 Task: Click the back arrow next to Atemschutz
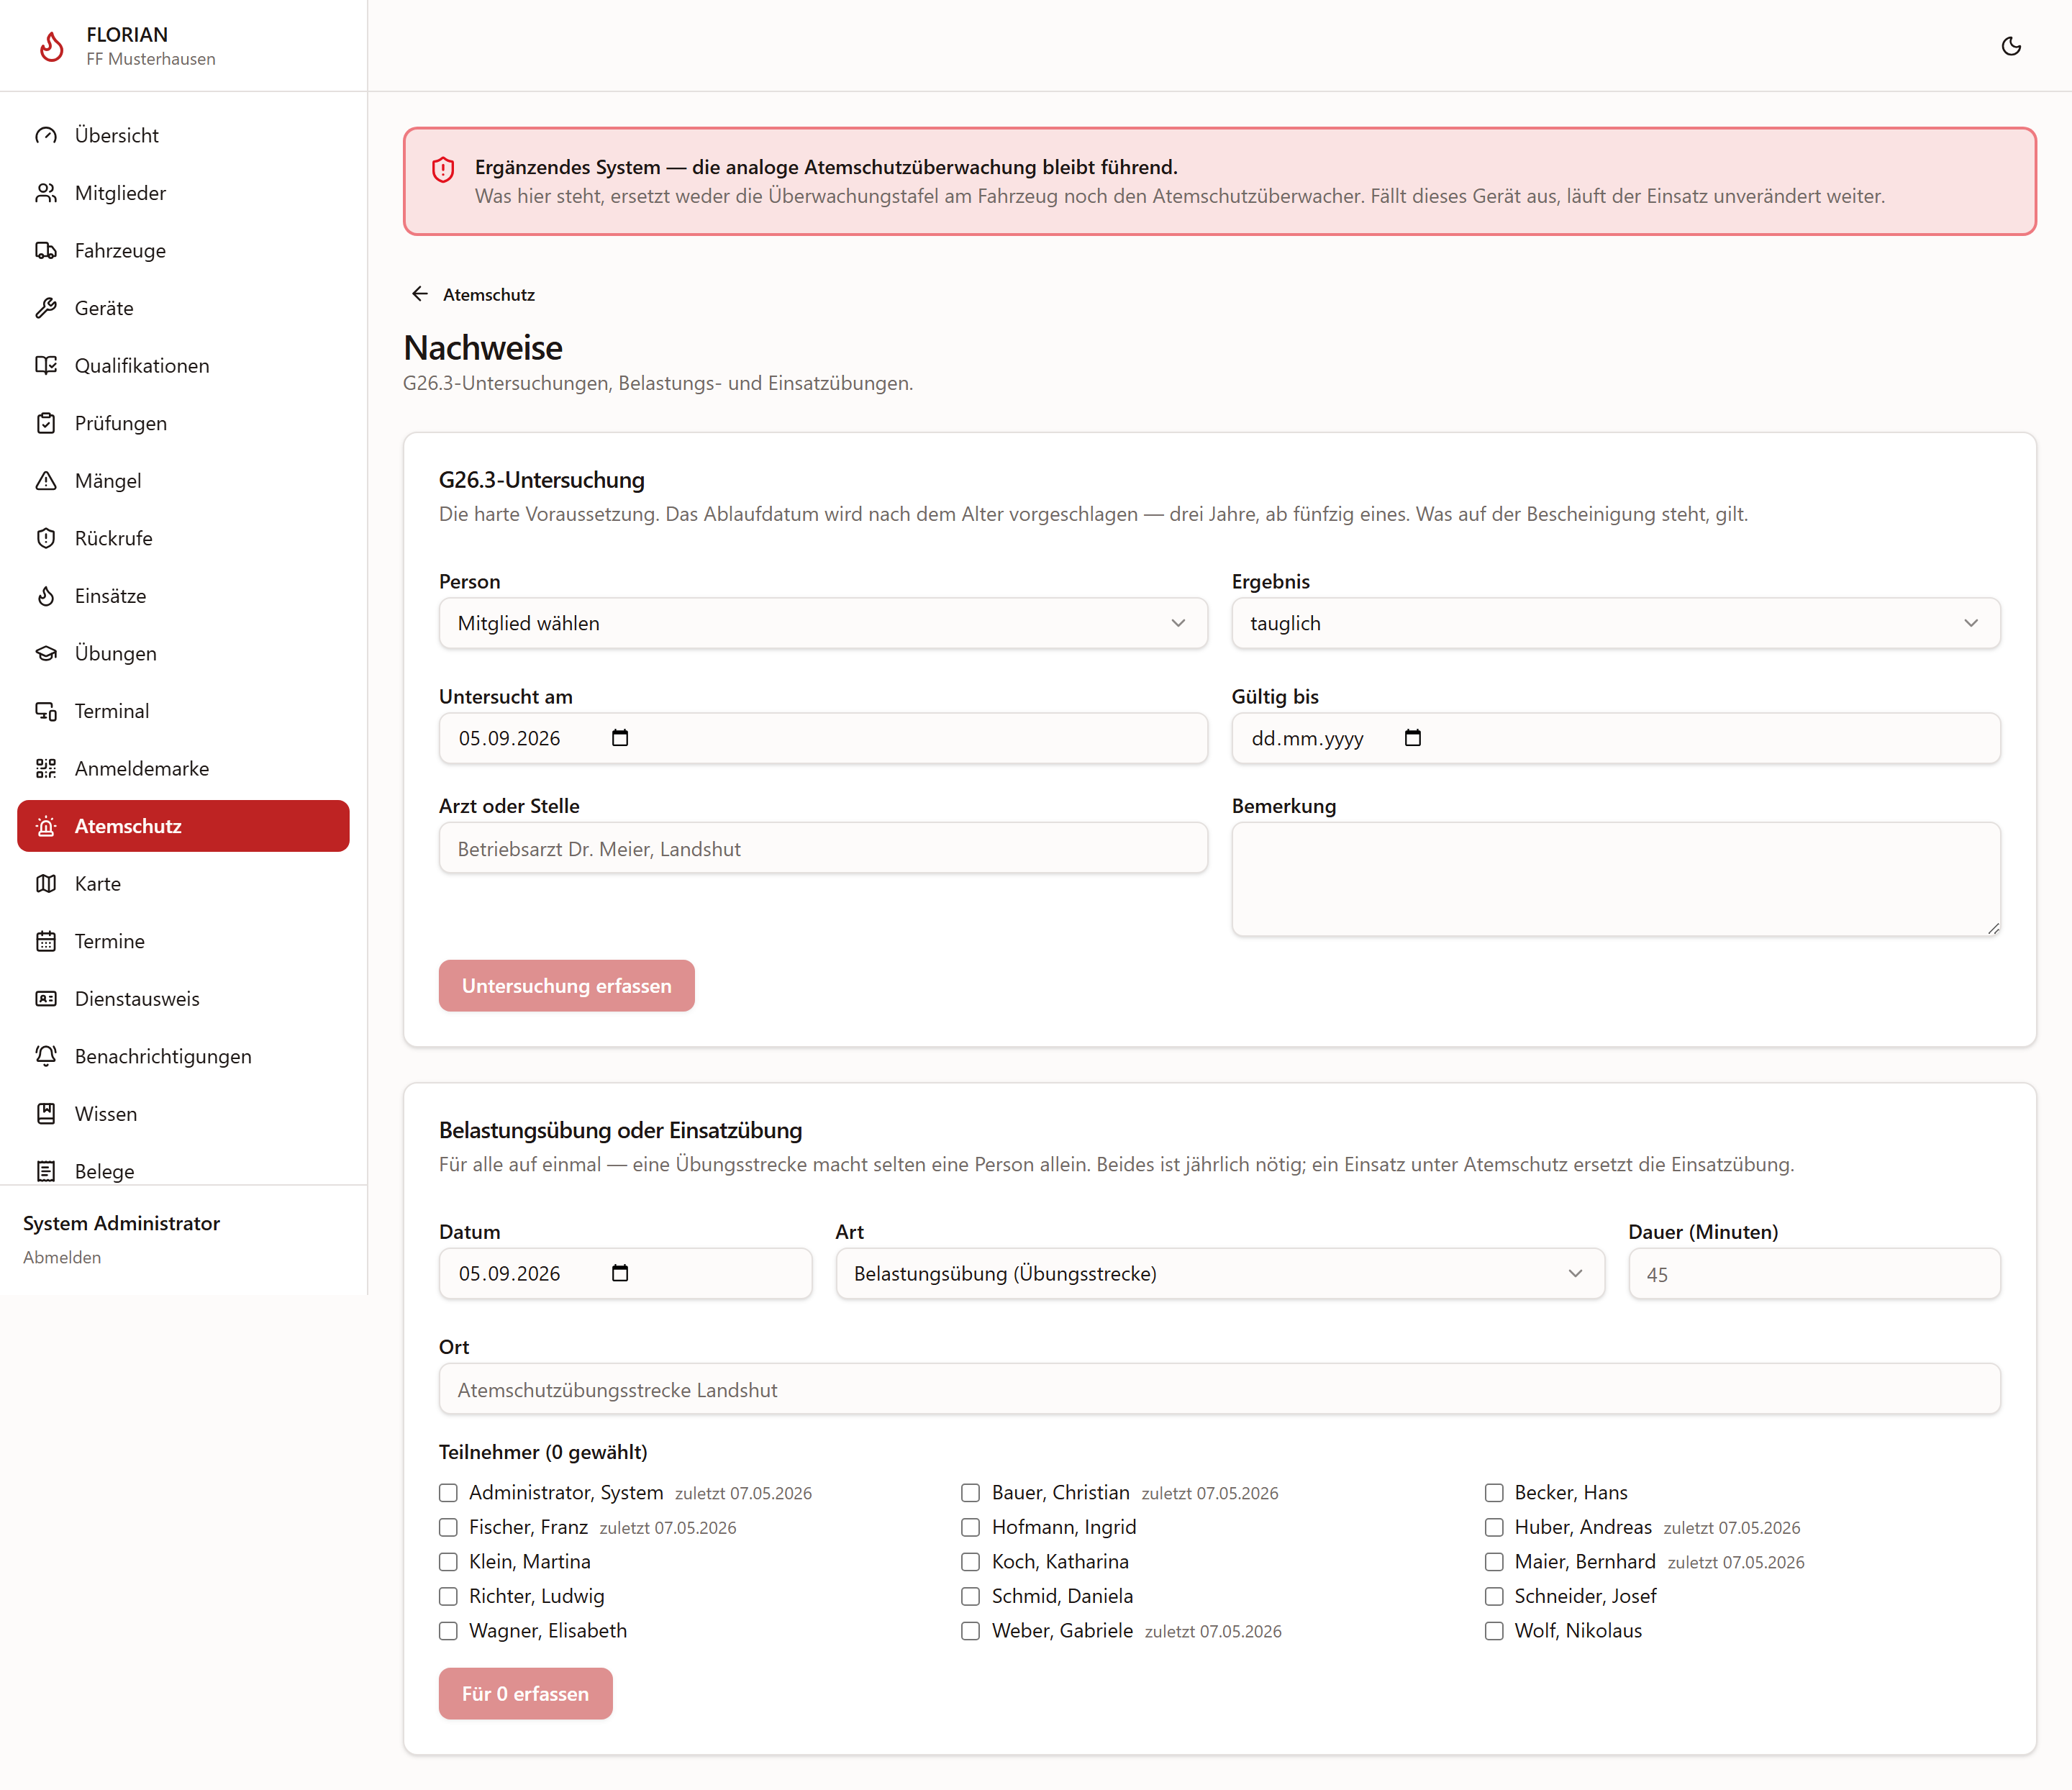(420, 294)
